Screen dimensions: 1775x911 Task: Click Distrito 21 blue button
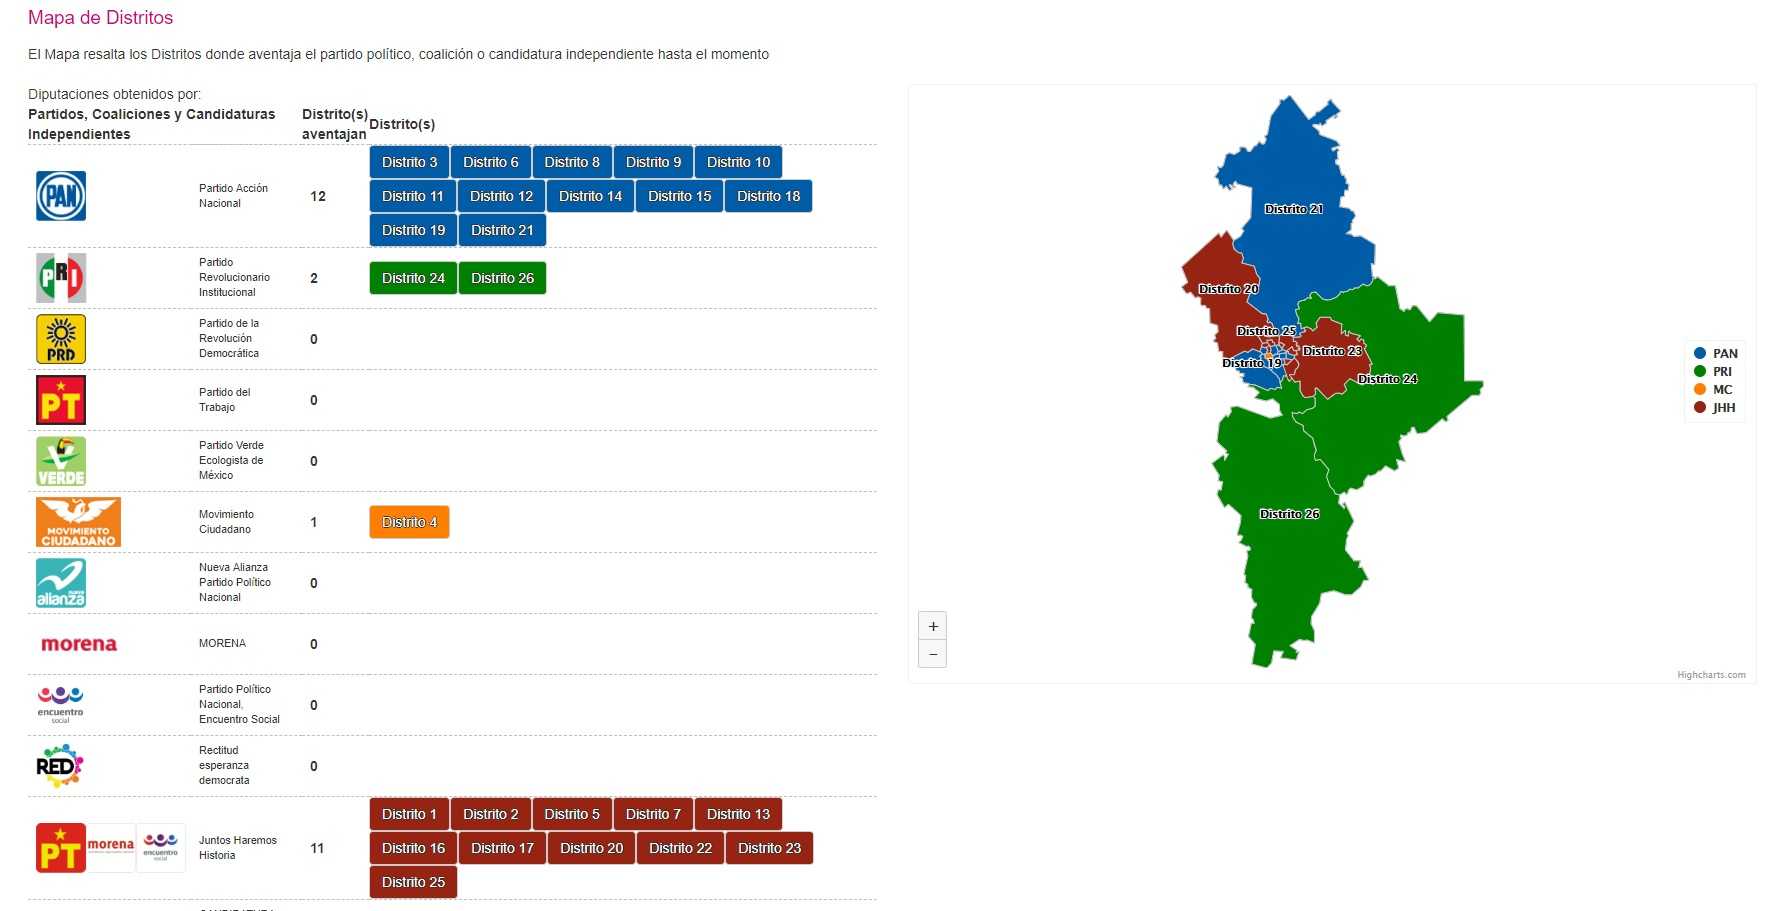click(x=502, y=230)
